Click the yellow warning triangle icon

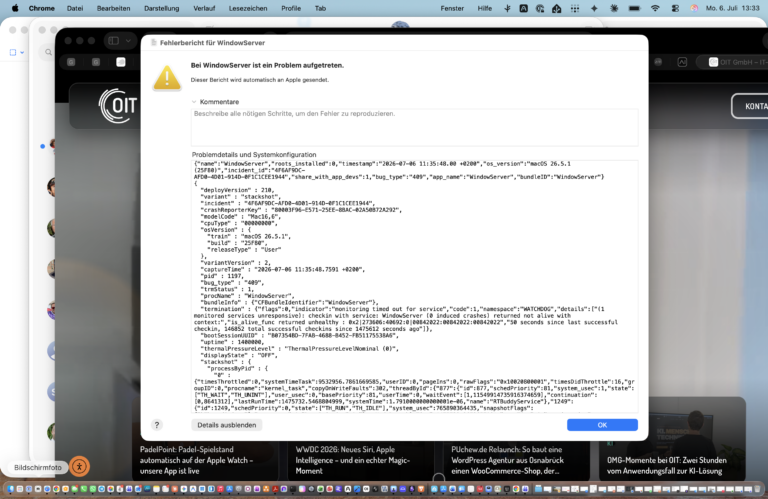(x=167, y=78)
